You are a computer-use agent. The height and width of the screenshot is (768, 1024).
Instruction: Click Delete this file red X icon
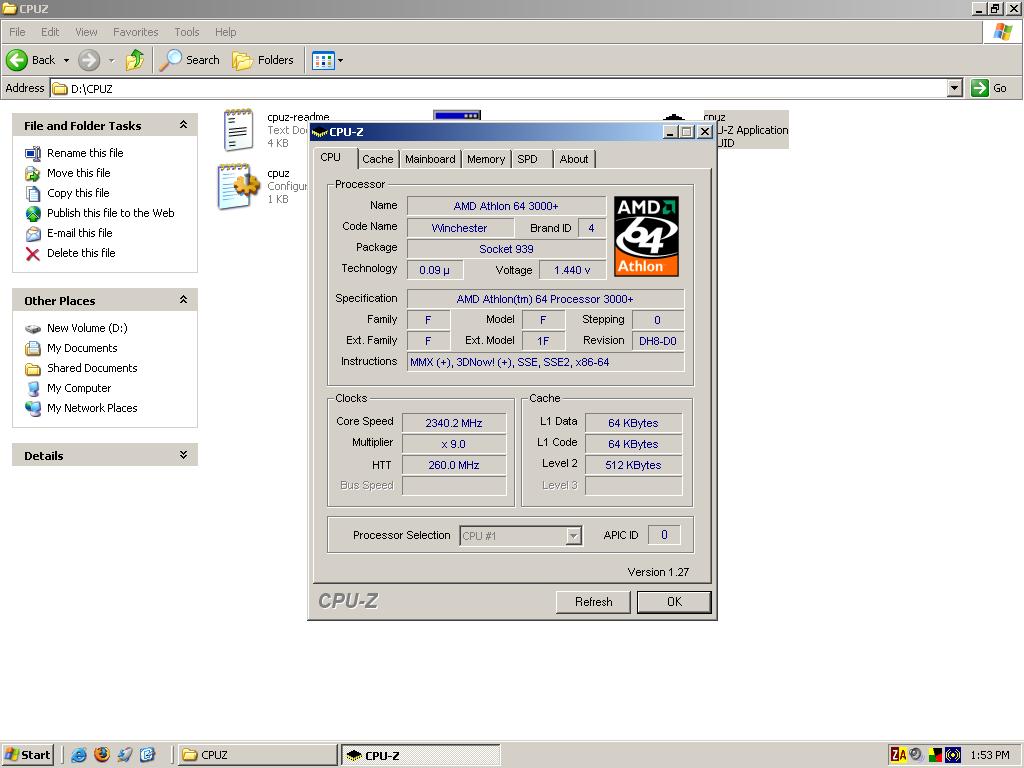pos(33,253)
